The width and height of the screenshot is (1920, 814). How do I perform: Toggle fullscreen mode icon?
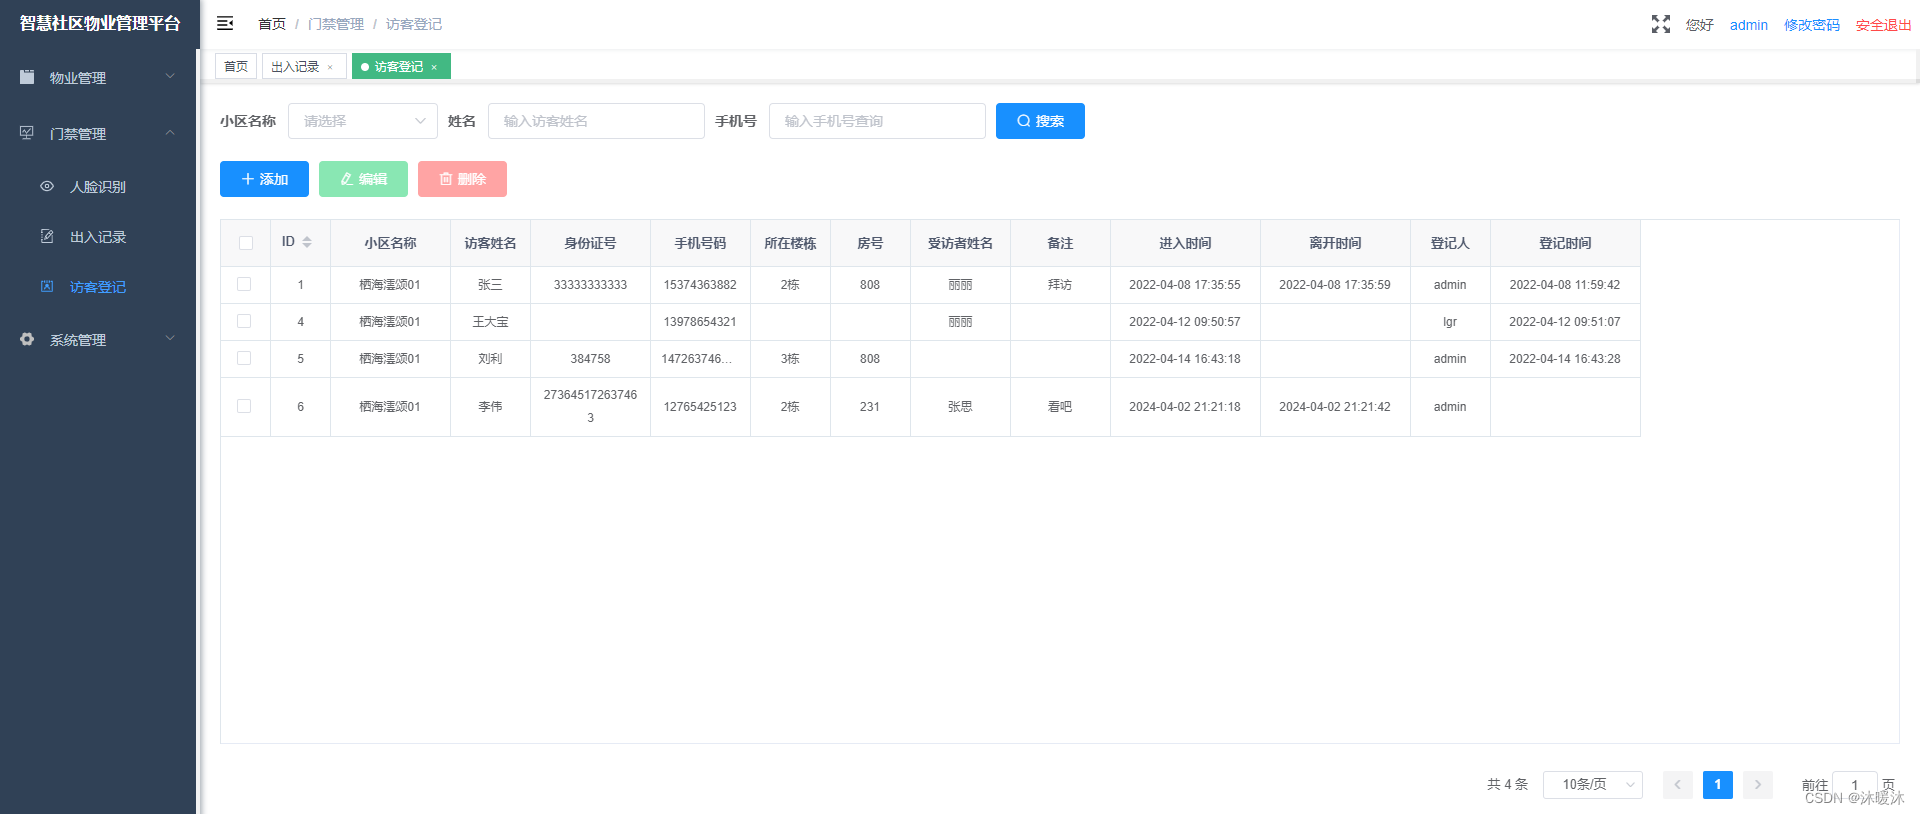(1661, 24)
